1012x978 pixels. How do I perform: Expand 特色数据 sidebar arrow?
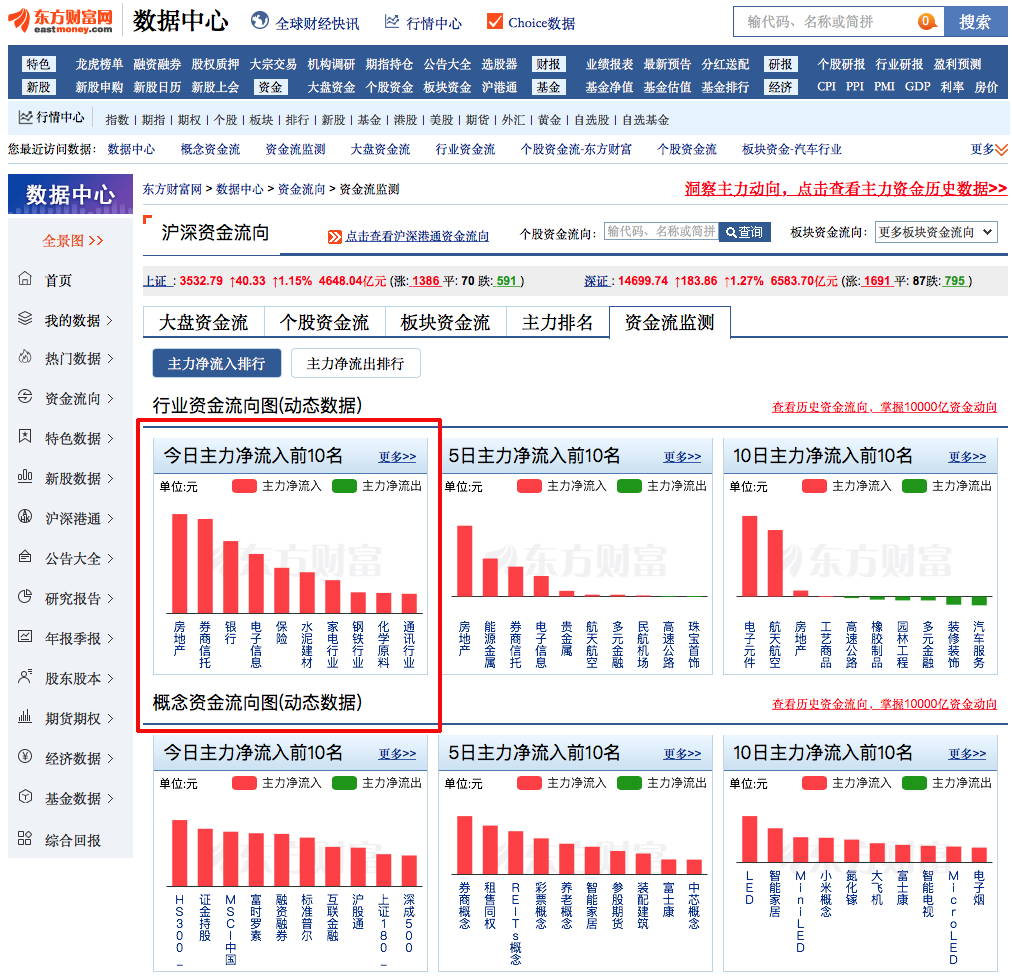pyautogui.click(x=109, y=439)
